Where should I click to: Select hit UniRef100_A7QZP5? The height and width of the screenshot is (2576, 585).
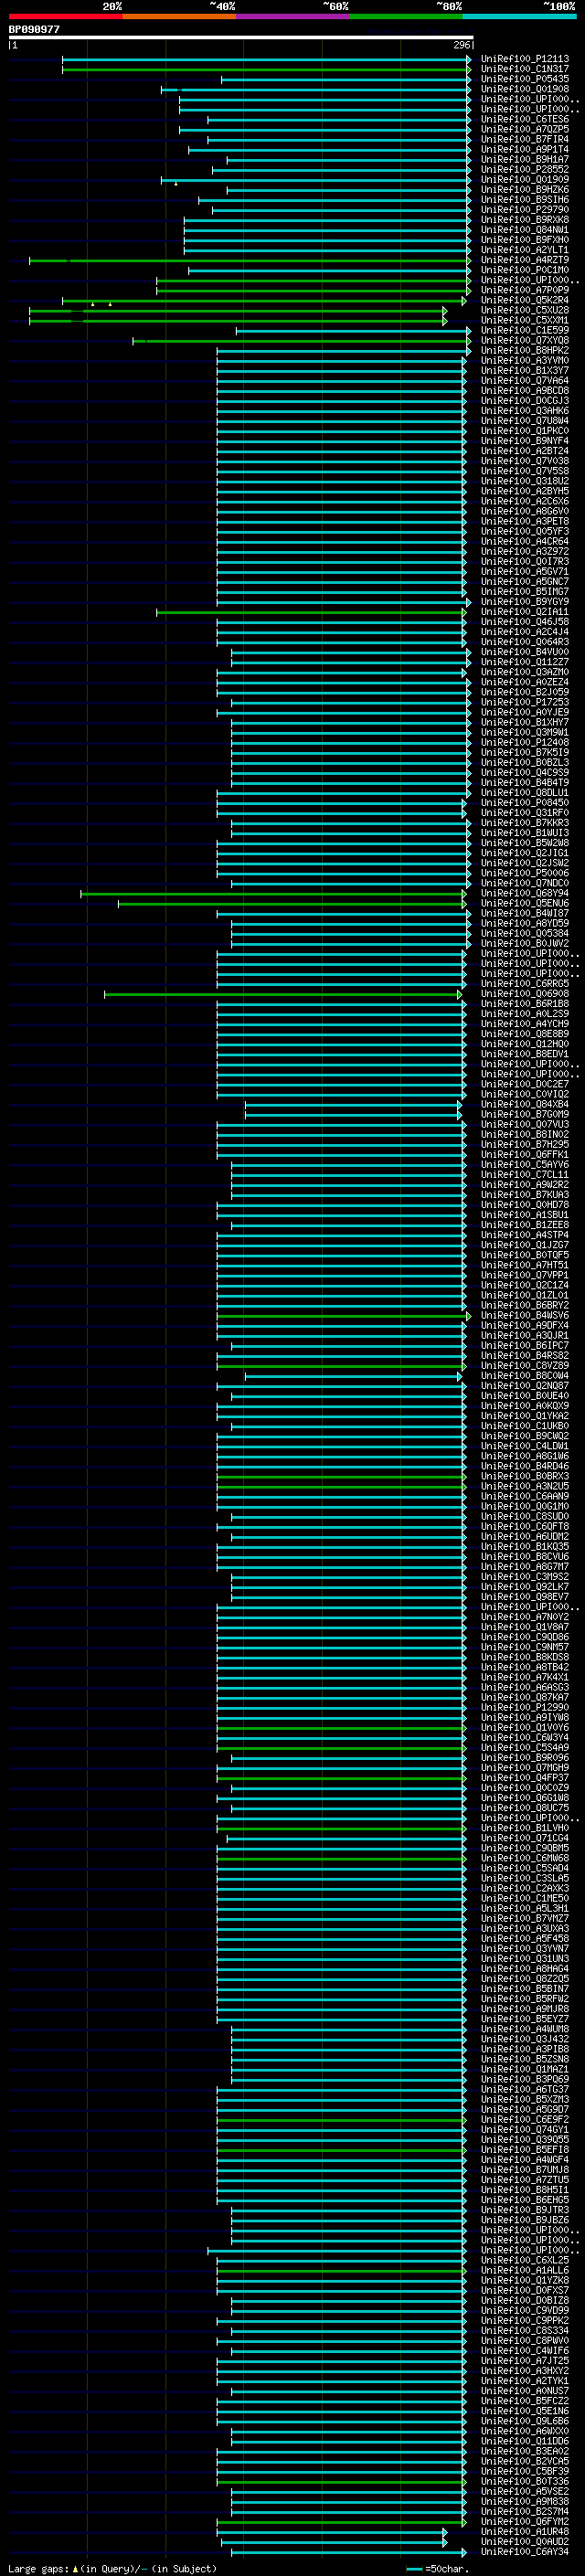[524, 129]
